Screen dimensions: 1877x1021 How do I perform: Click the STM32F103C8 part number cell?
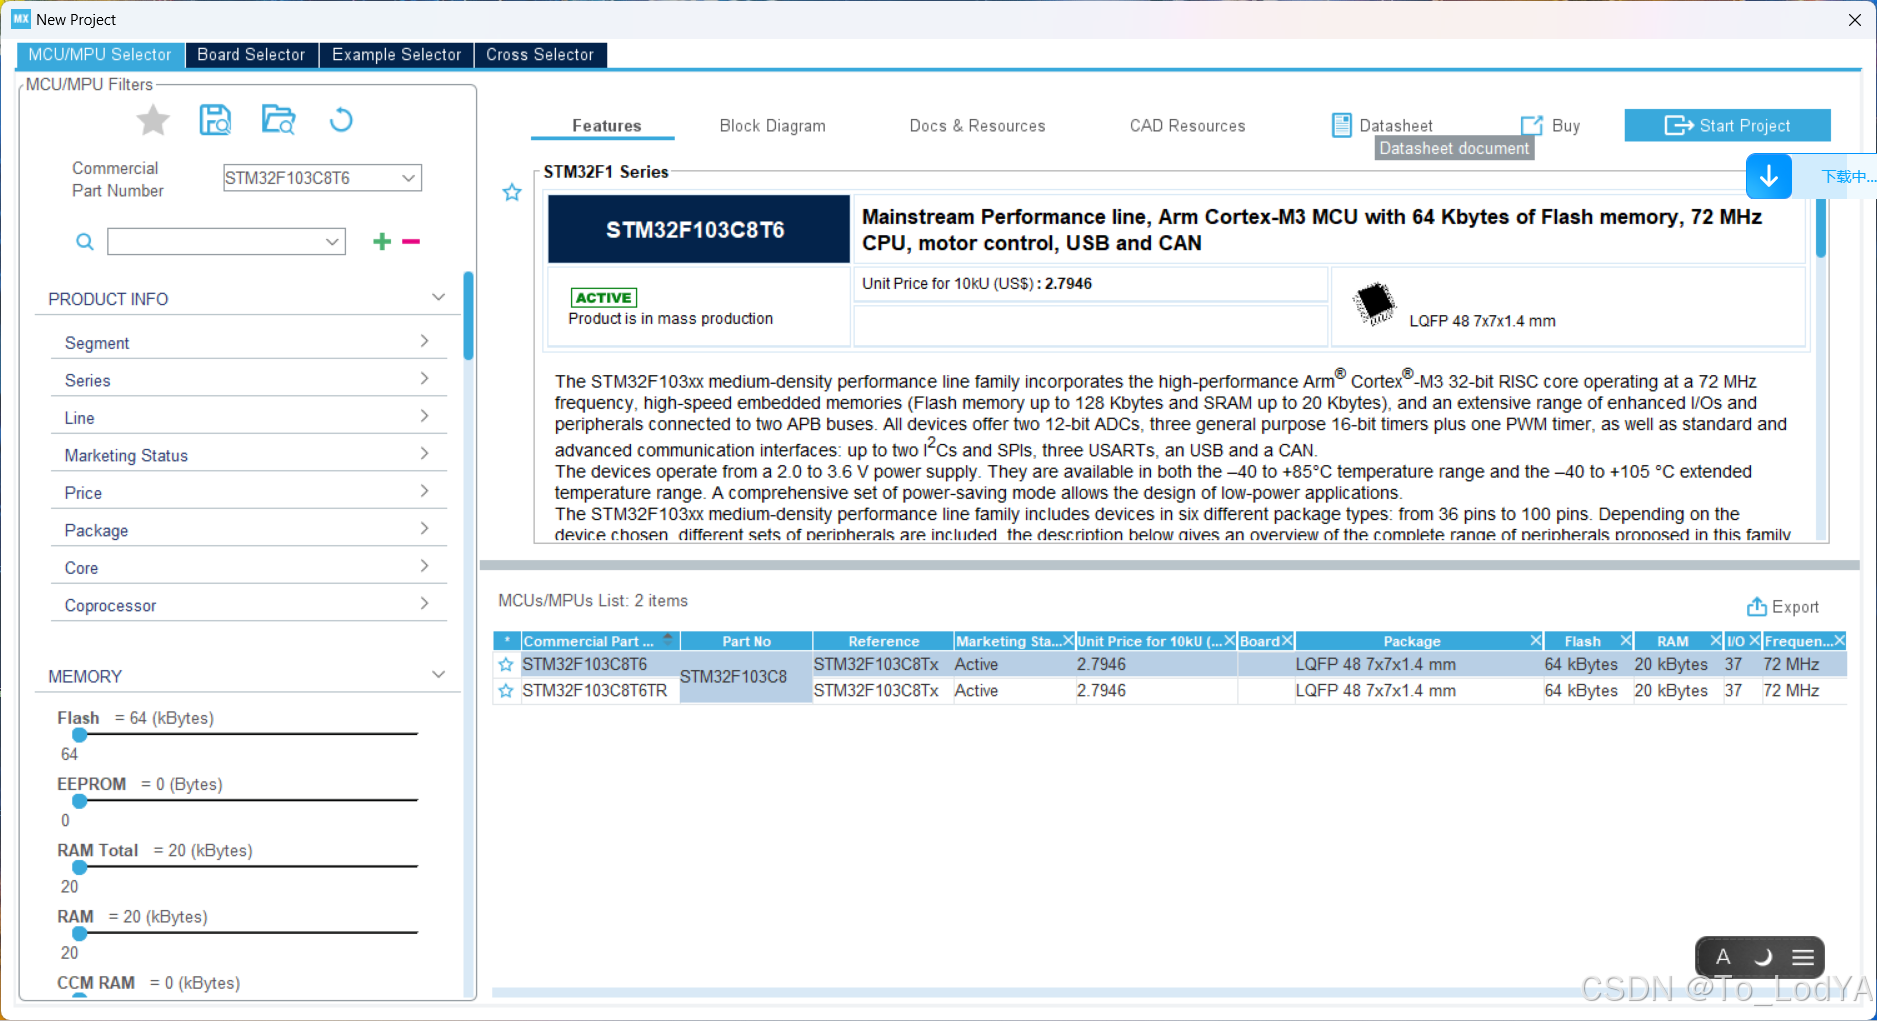[x=746, y=677]
